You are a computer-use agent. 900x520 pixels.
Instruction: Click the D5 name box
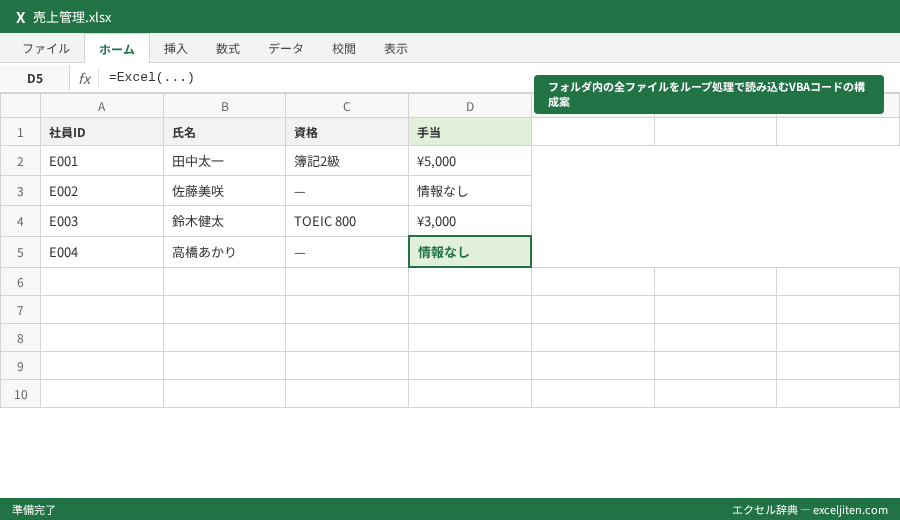click(x=35, y=79)
